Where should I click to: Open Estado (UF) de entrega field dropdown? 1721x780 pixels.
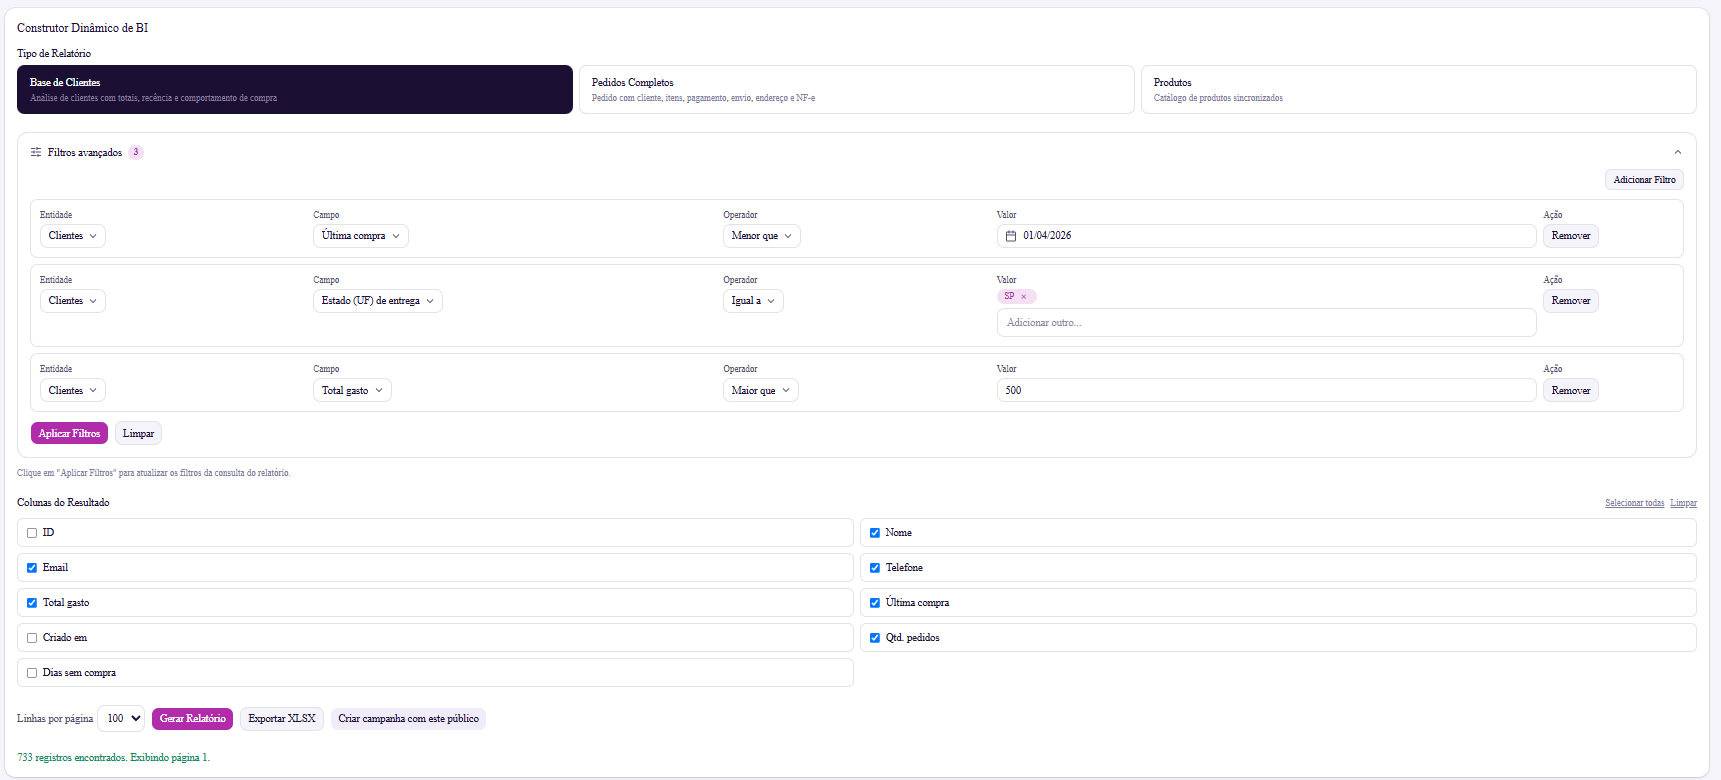(378, 301)
